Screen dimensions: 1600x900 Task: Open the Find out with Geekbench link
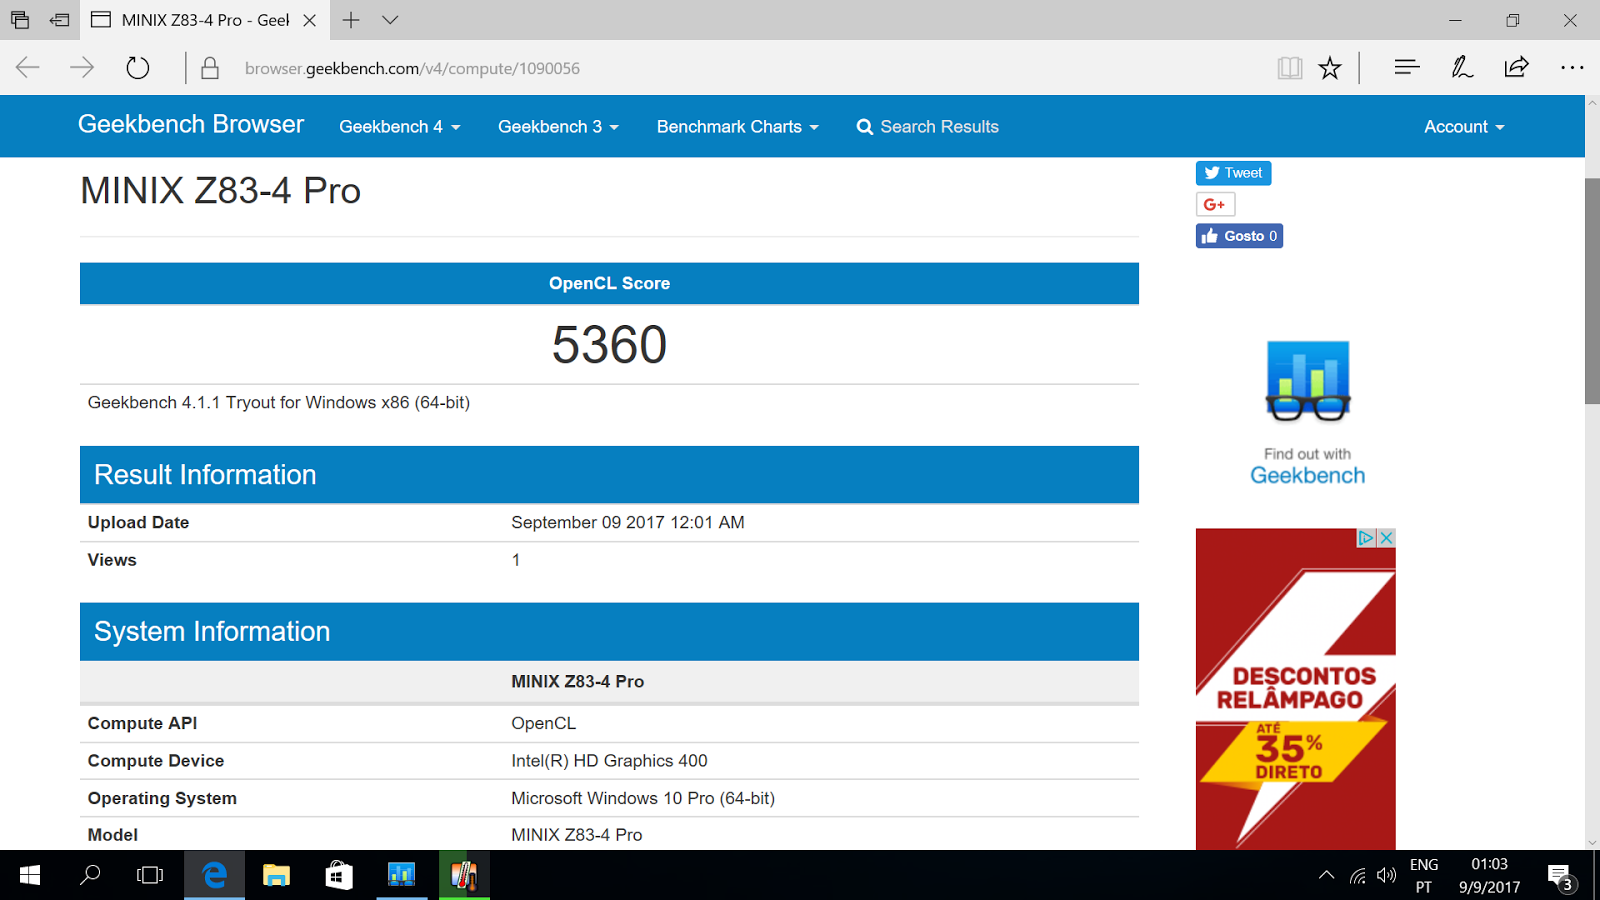1307,467
